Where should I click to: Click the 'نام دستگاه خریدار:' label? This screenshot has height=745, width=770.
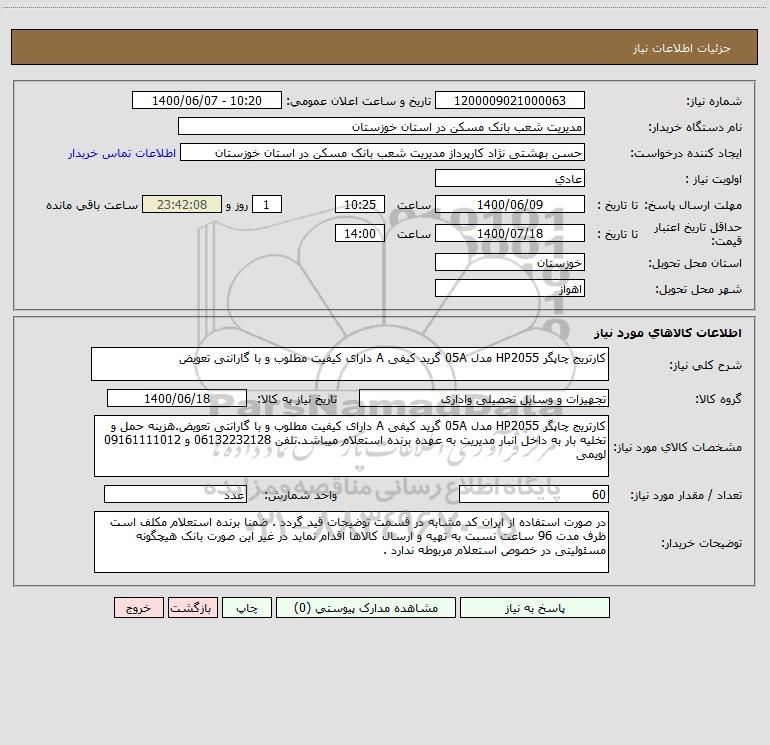(x=695, y=127)
